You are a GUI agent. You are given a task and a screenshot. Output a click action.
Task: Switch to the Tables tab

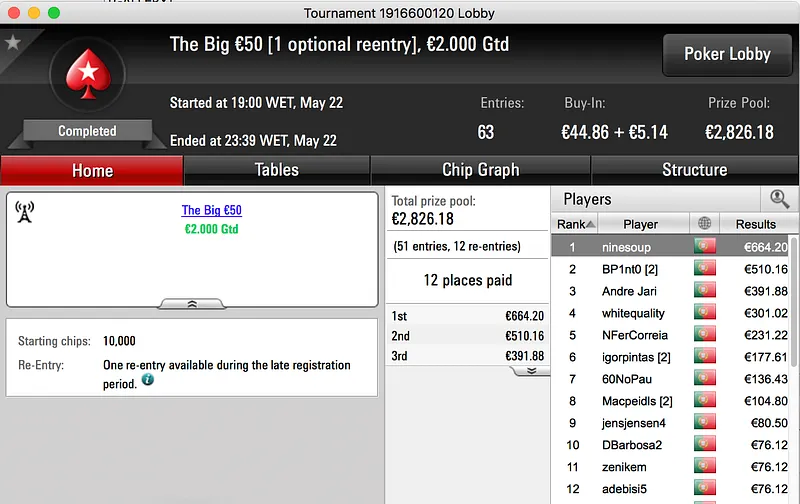[x=277, y=170]
